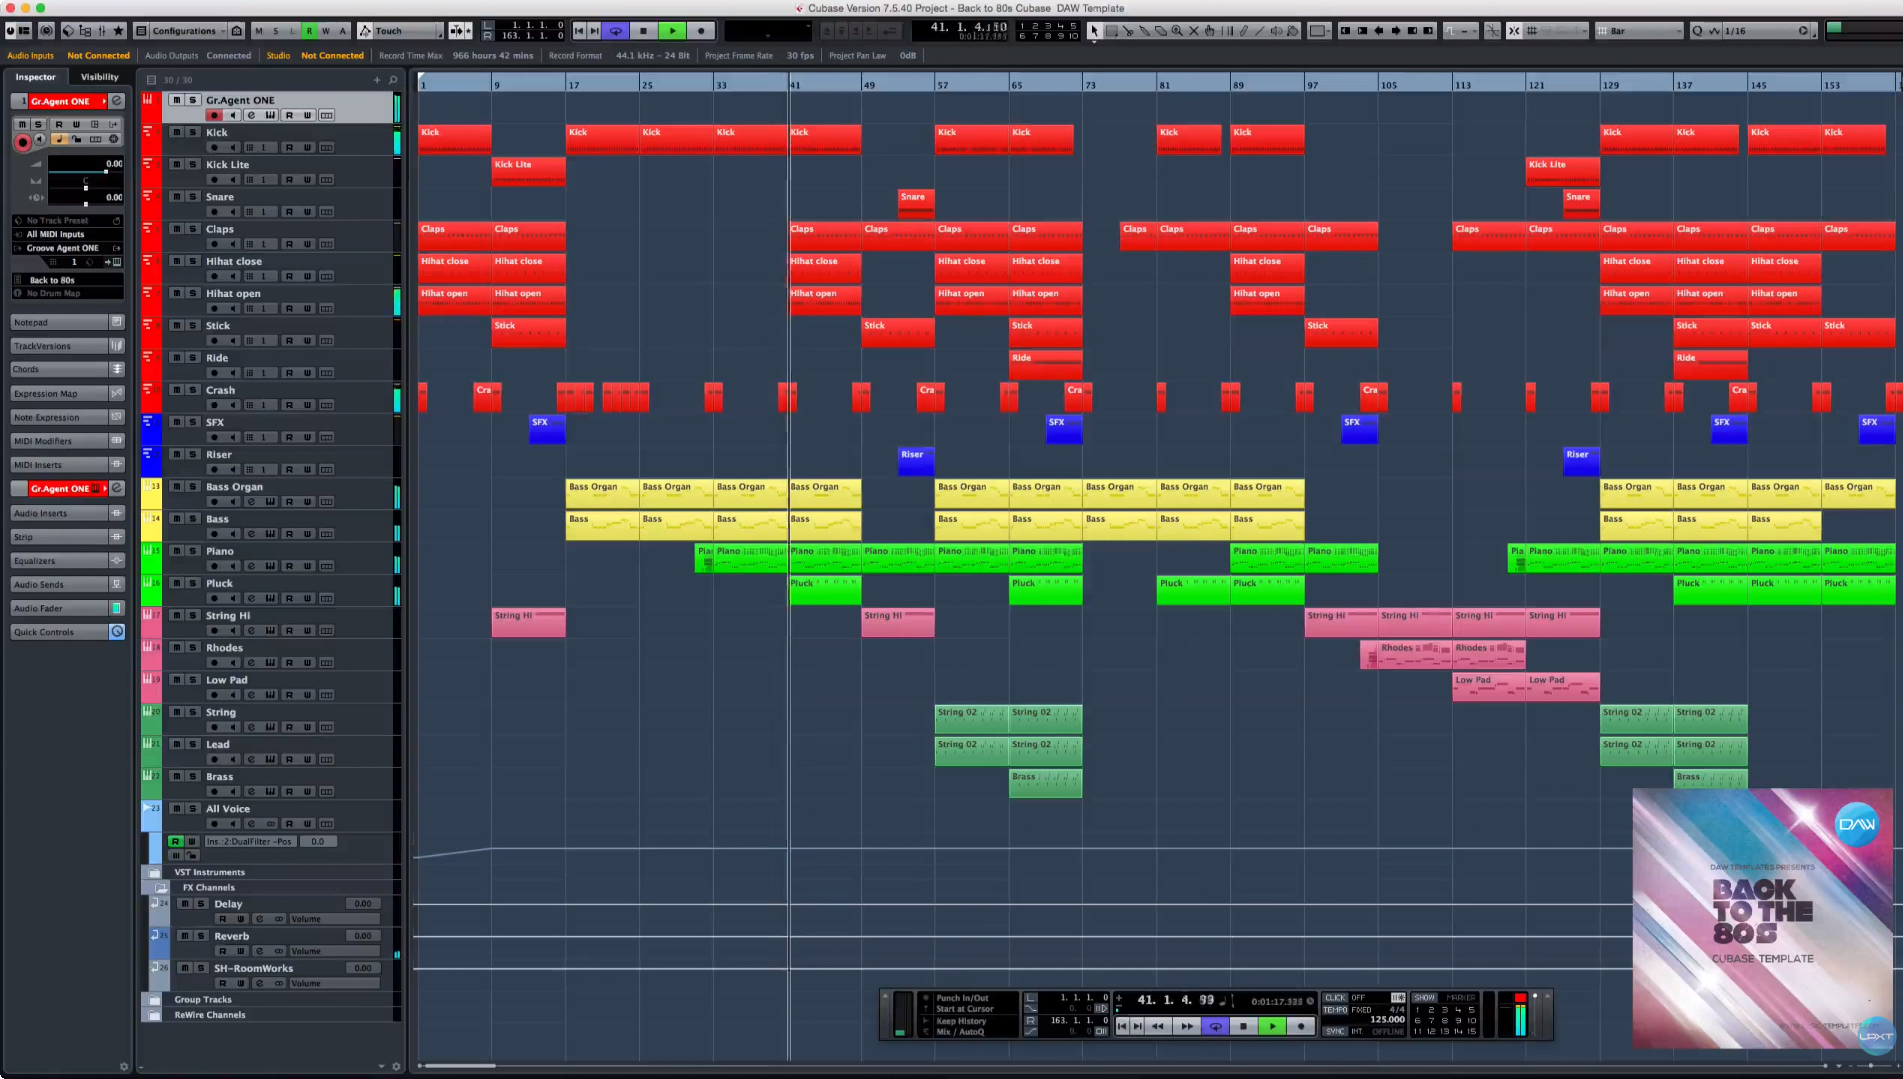
Task: Click the SHOW markers button
Action: [x=1424, y=998]
